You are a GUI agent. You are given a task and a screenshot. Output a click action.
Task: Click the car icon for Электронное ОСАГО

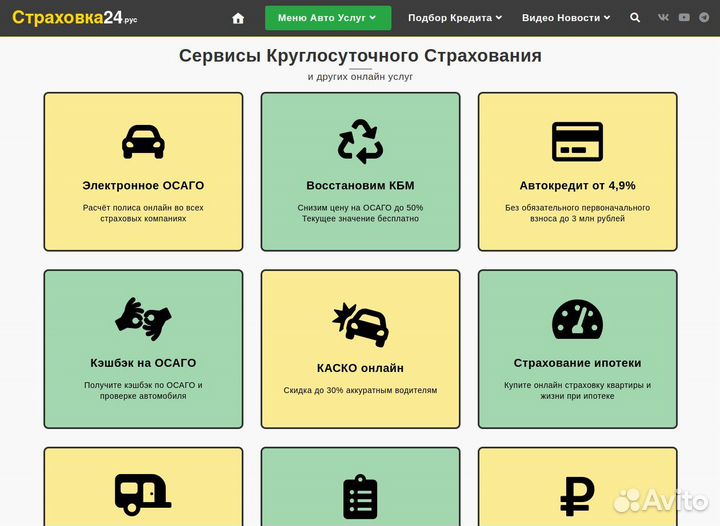coord(143,142)
